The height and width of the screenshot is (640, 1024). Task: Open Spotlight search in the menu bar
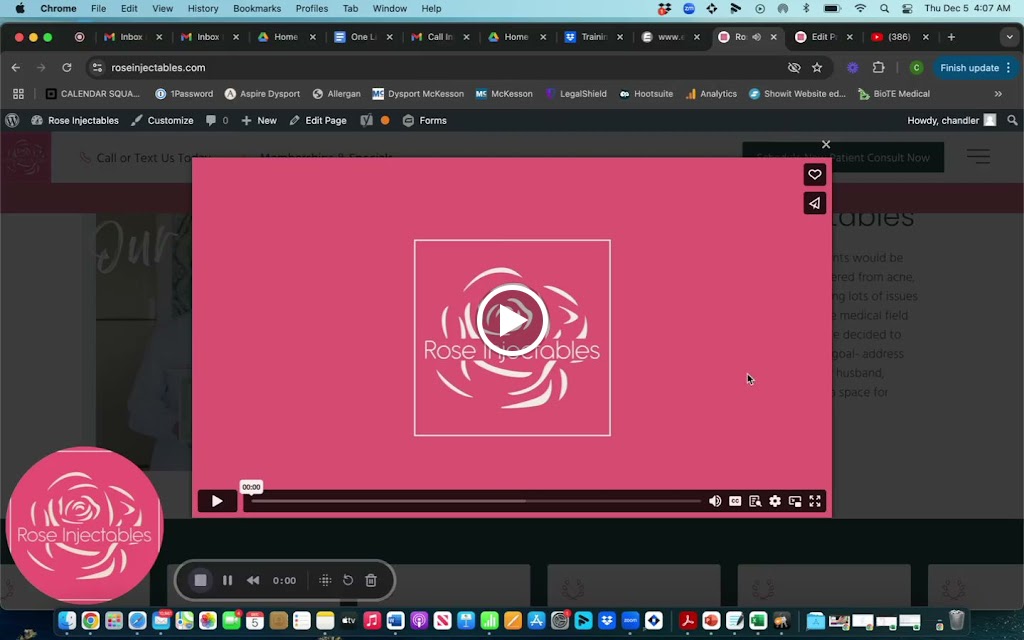[x=884, y=8]
